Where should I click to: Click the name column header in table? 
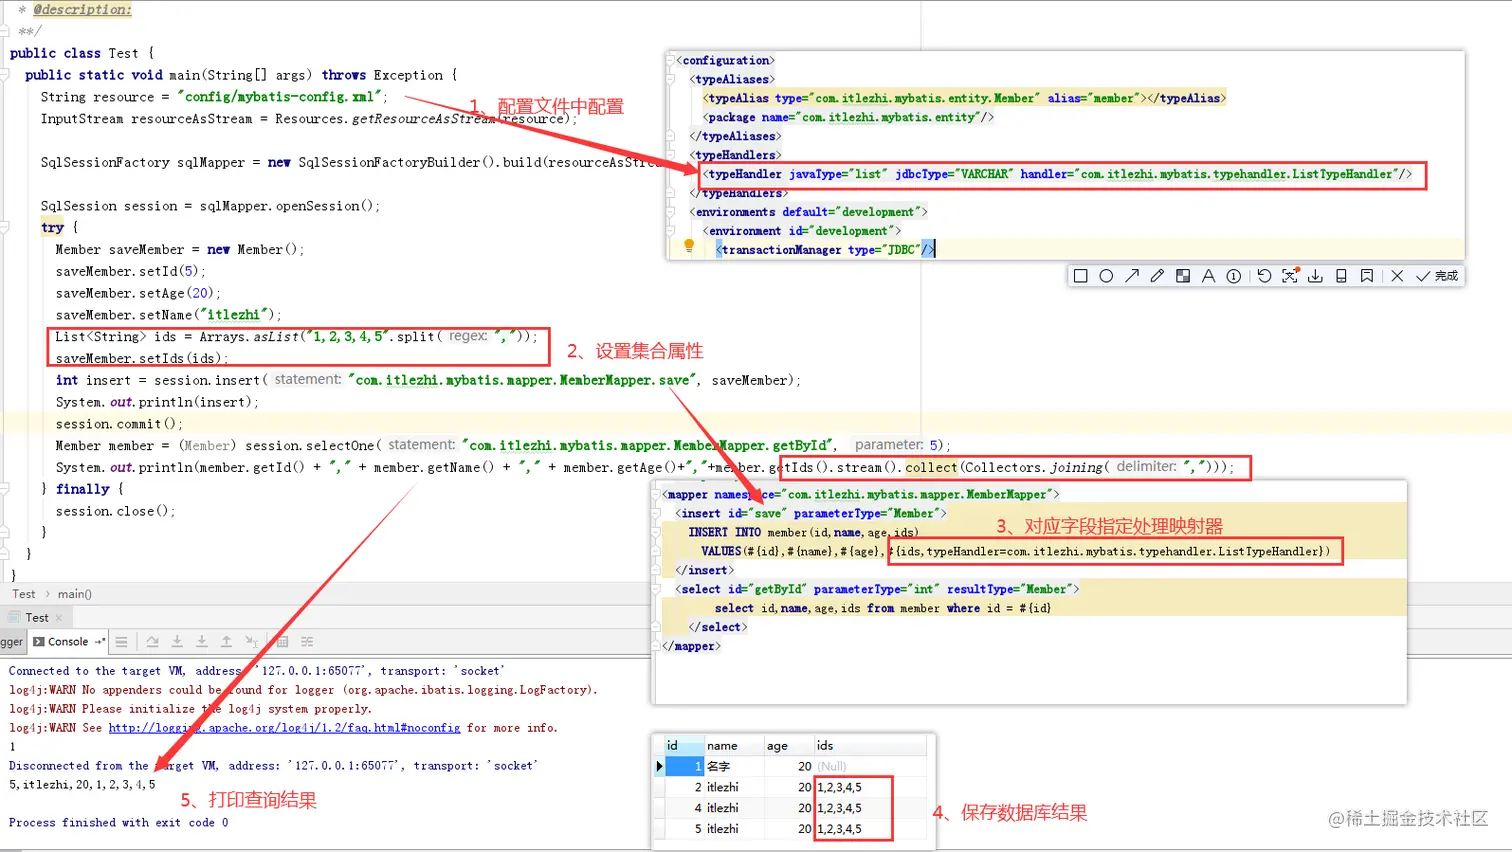tap(733, 746)
